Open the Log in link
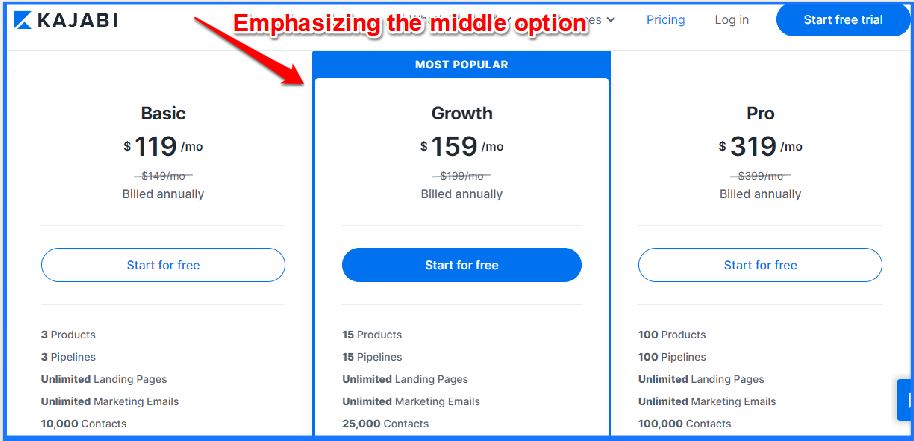 click(x=732, y=20)
